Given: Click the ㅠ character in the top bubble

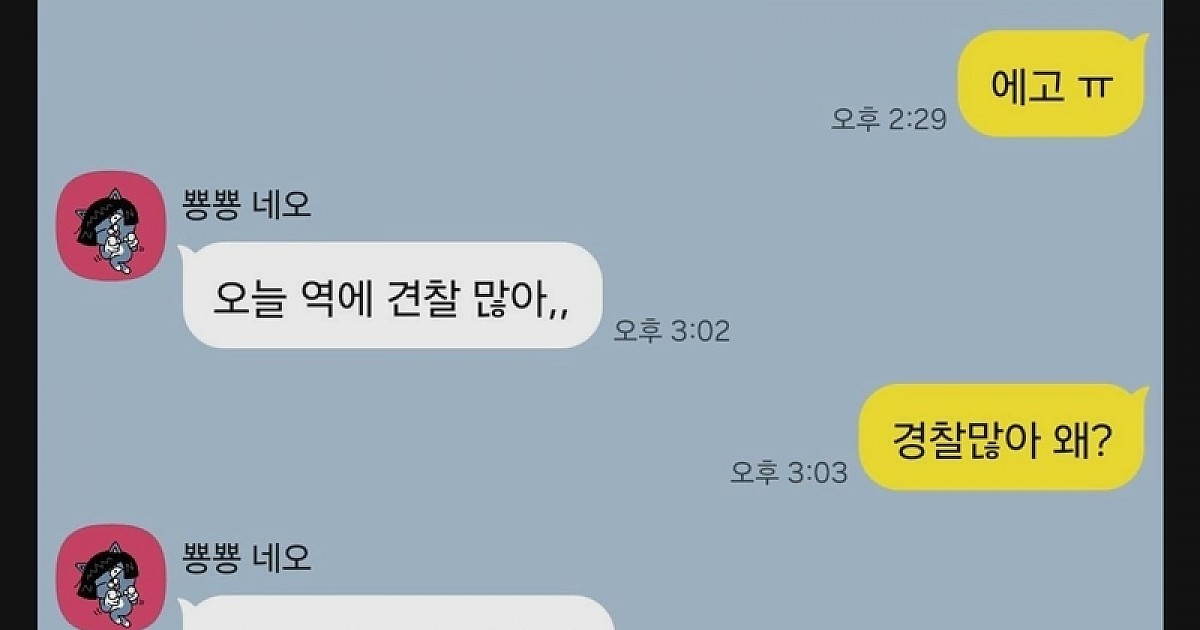Looking at the screenshot, I should (1097, 88).
